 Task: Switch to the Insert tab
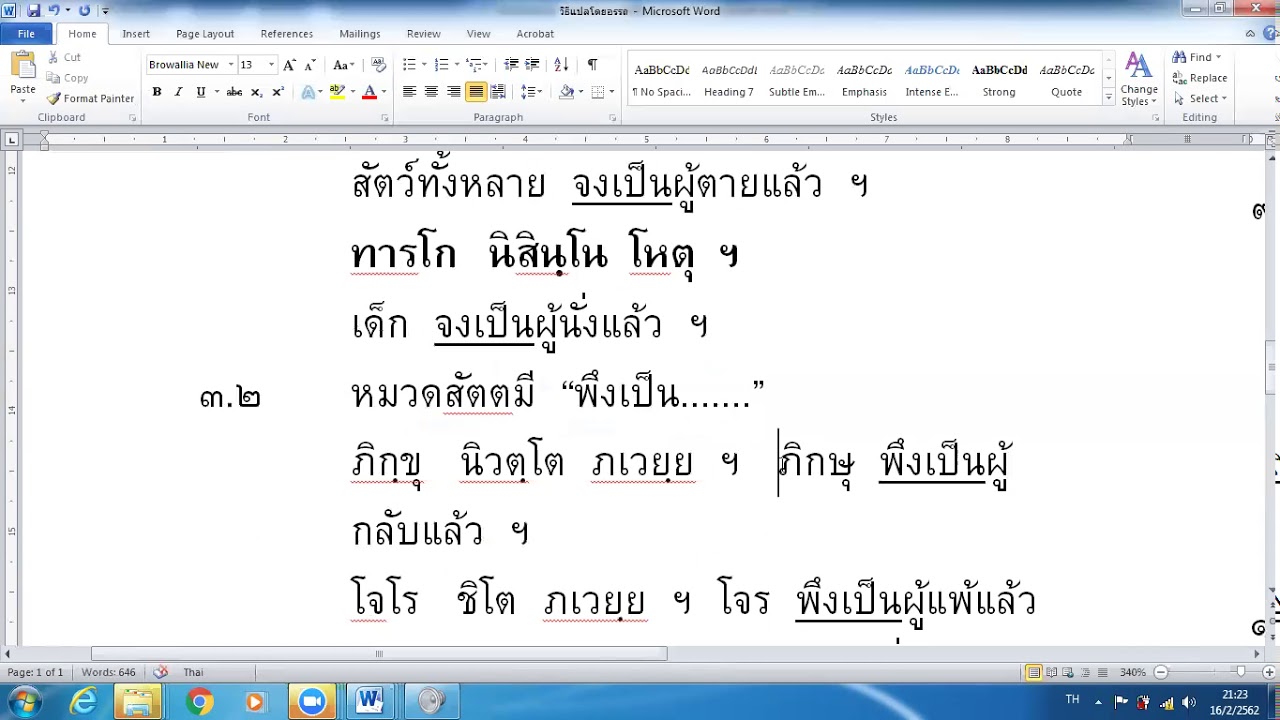click(x=136, y=34)
